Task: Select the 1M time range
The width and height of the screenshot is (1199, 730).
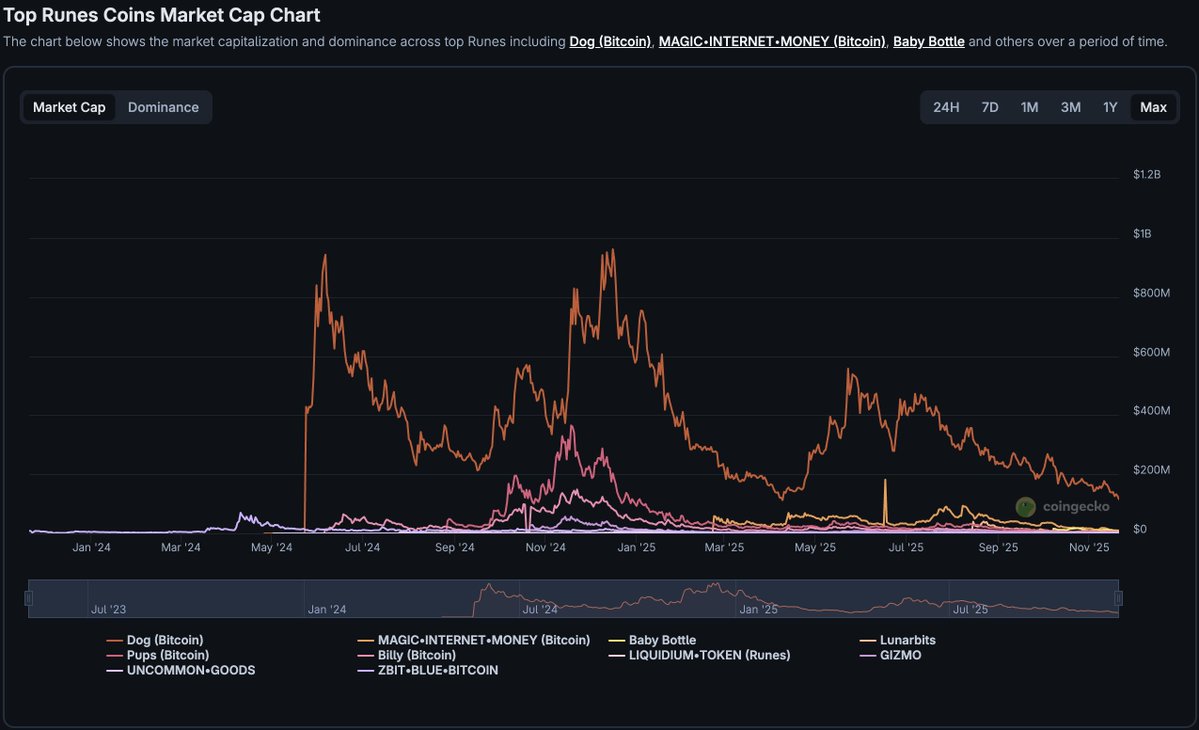Action: [x=1029, y=105]
